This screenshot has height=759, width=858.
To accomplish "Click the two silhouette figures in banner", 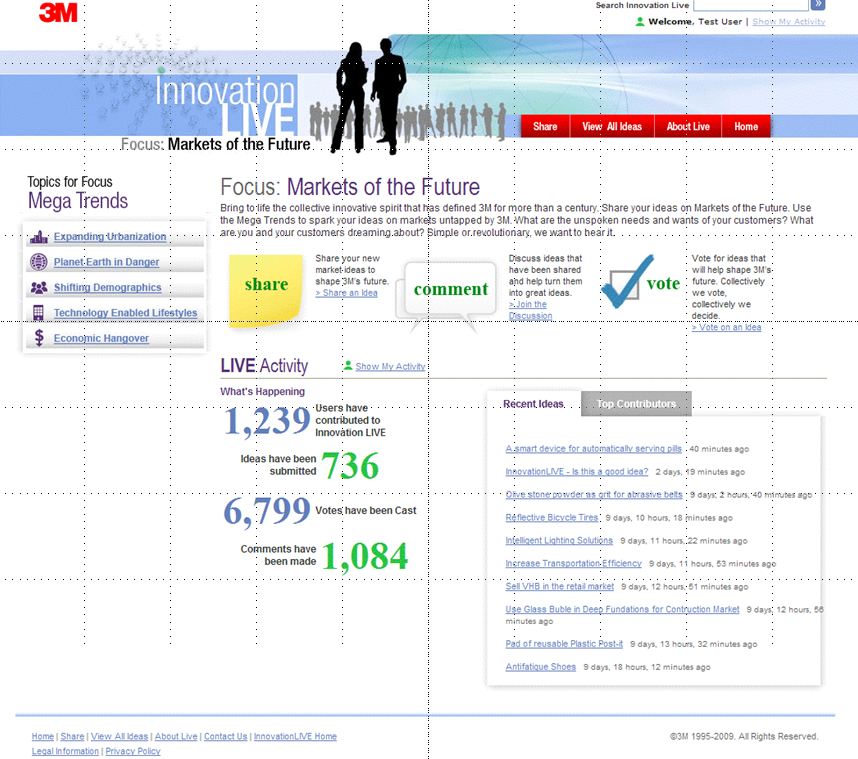I will coord(370,97).
